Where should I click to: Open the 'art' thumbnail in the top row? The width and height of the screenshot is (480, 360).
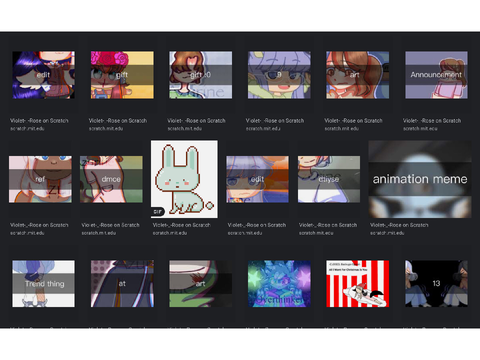click(x=358, y=75)
